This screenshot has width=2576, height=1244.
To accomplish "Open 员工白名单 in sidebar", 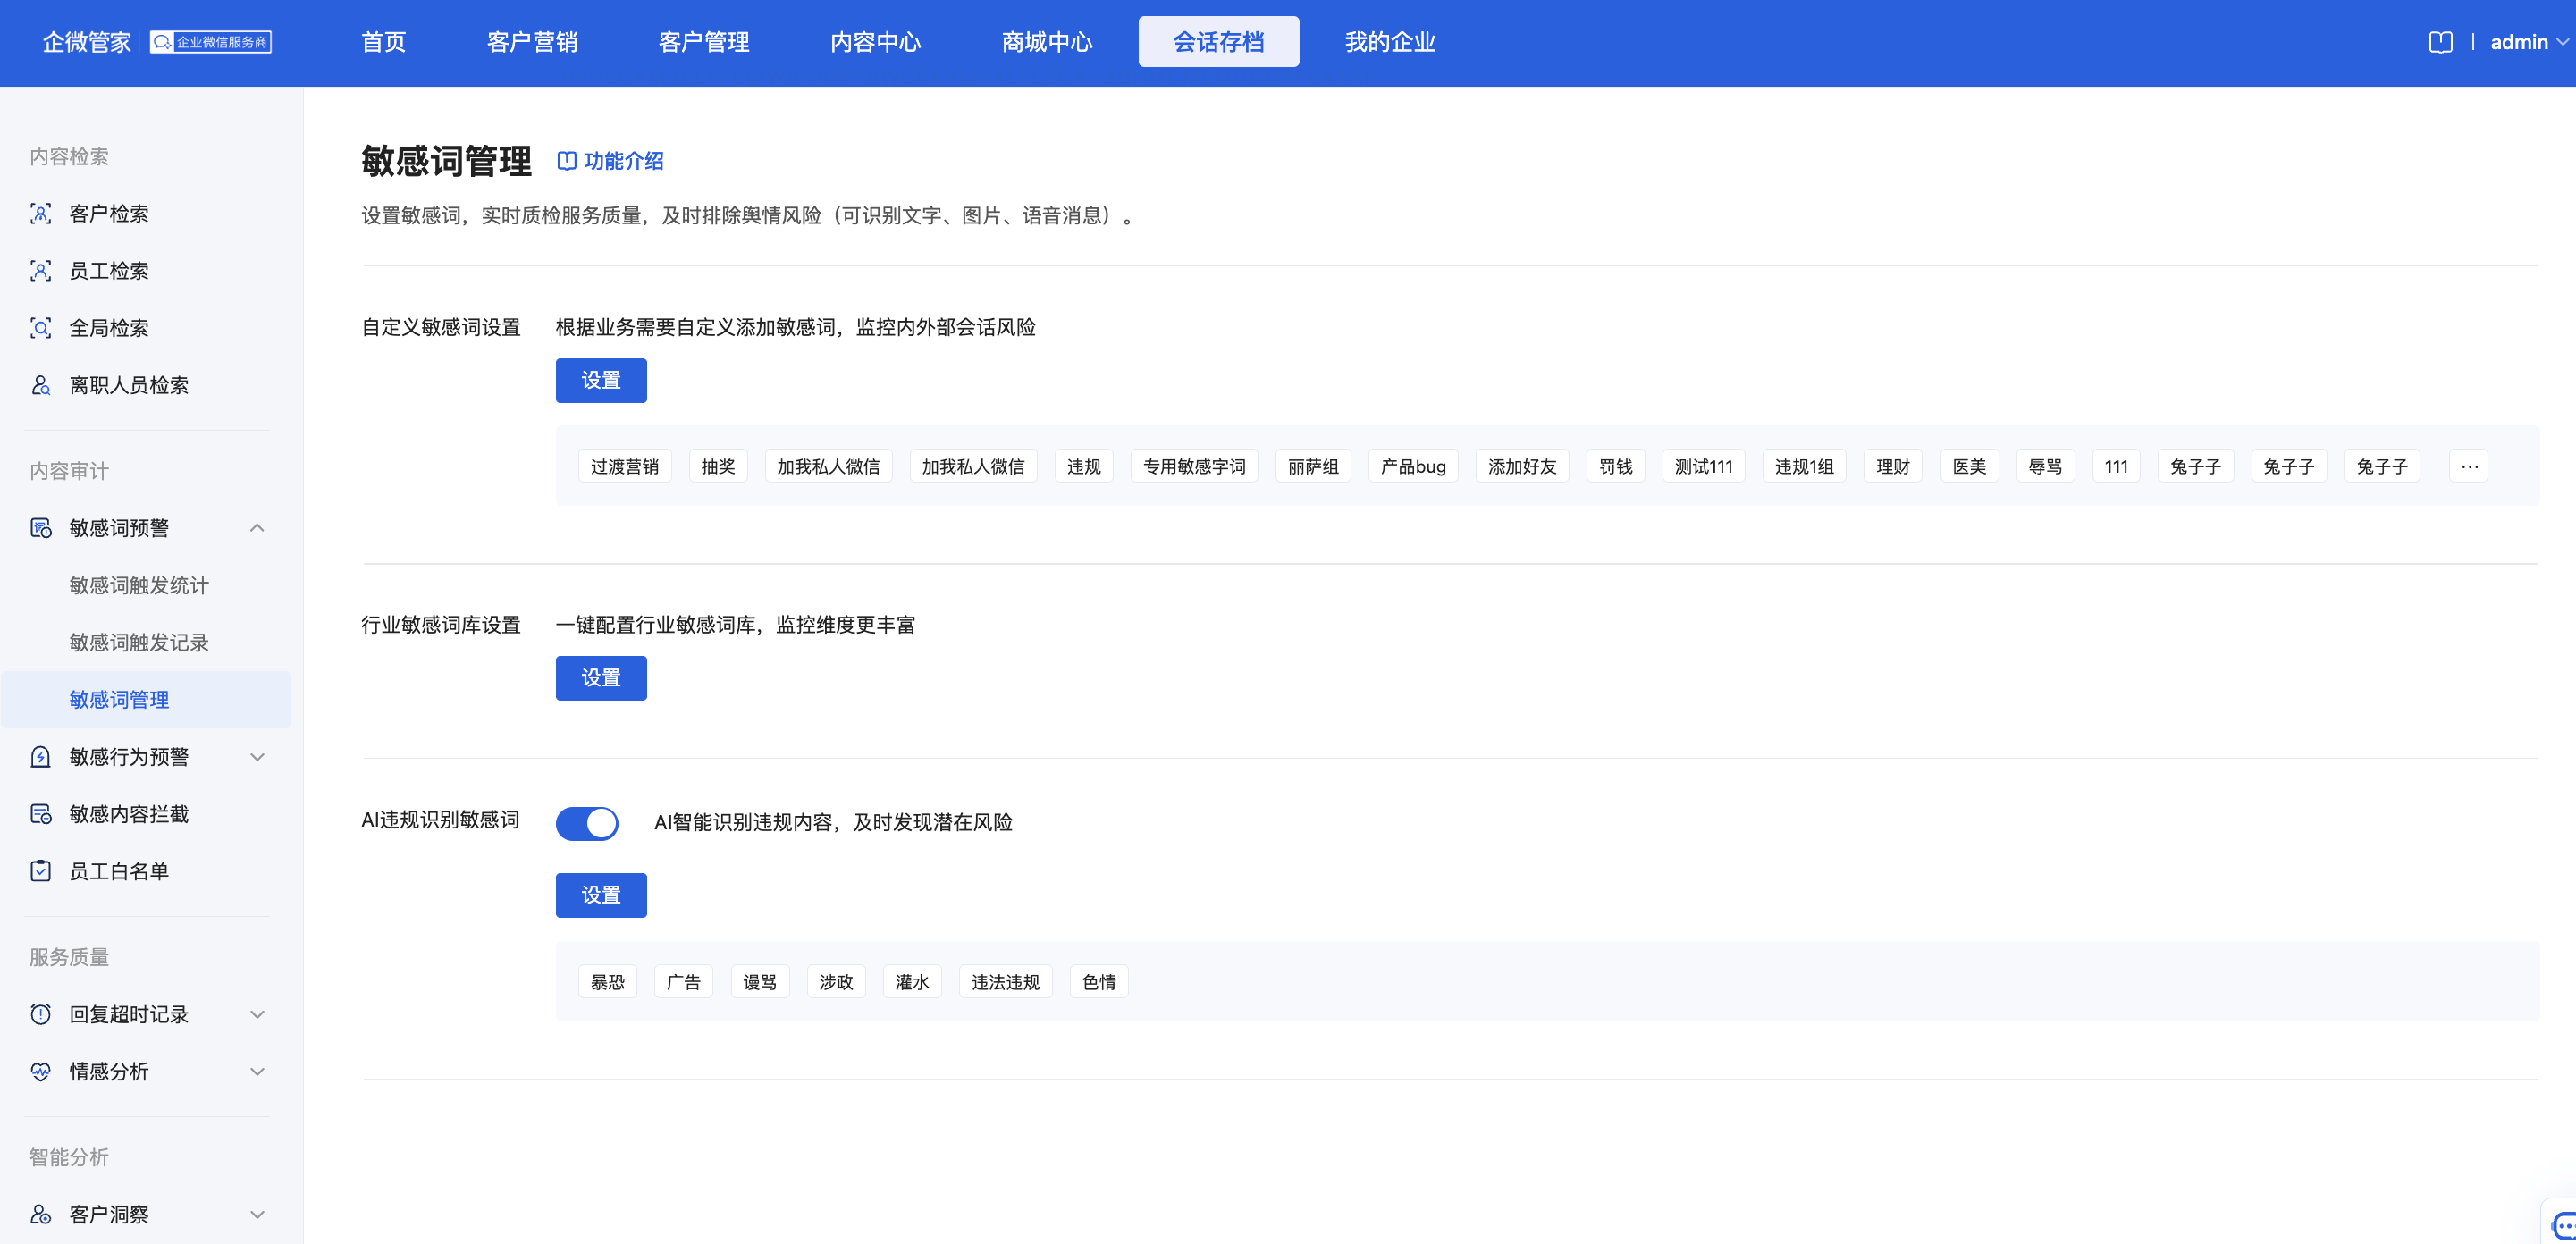I will click(119, 871).
